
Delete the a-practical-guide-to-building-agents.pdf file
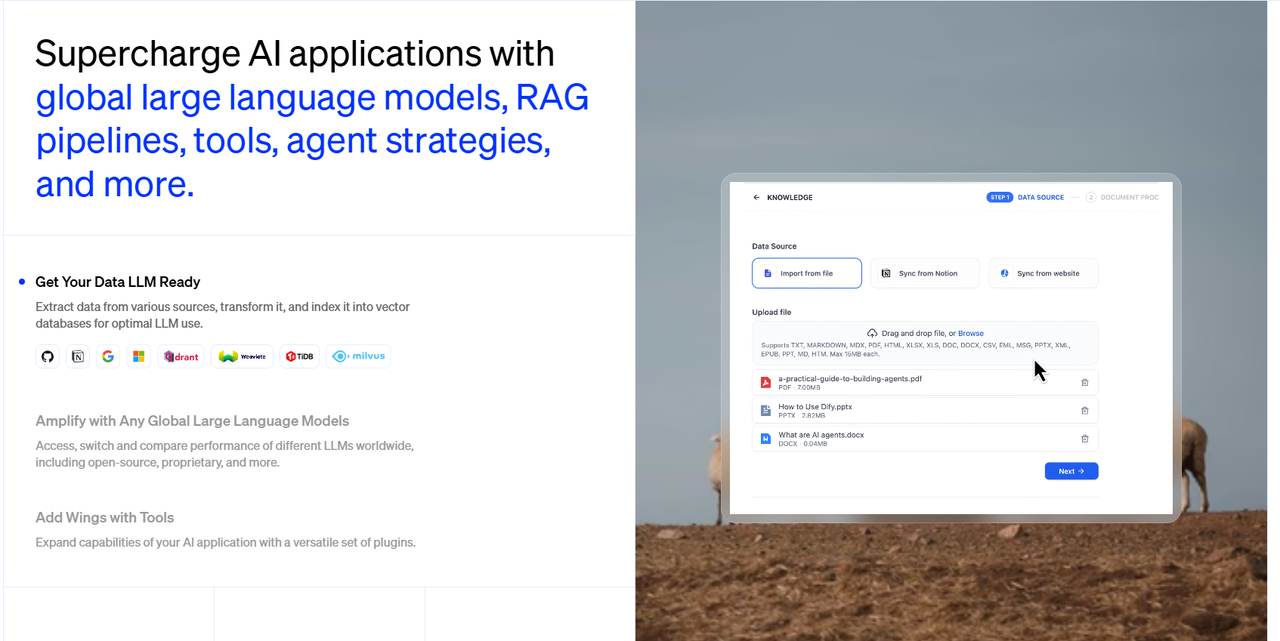pos(1085,382)
